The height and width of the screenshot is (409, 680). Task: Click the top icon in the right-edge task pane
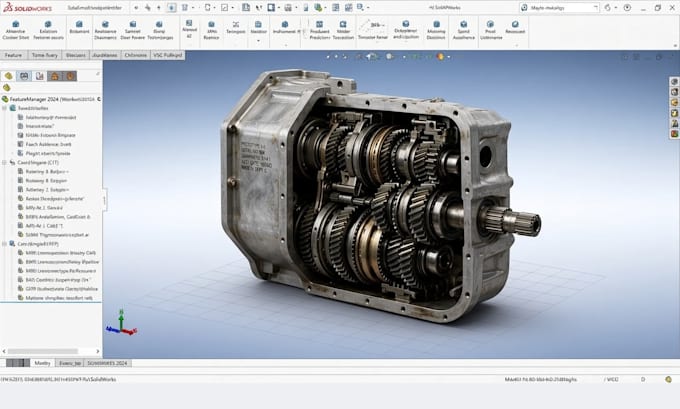pyautogui.click(x=674, y=82)
